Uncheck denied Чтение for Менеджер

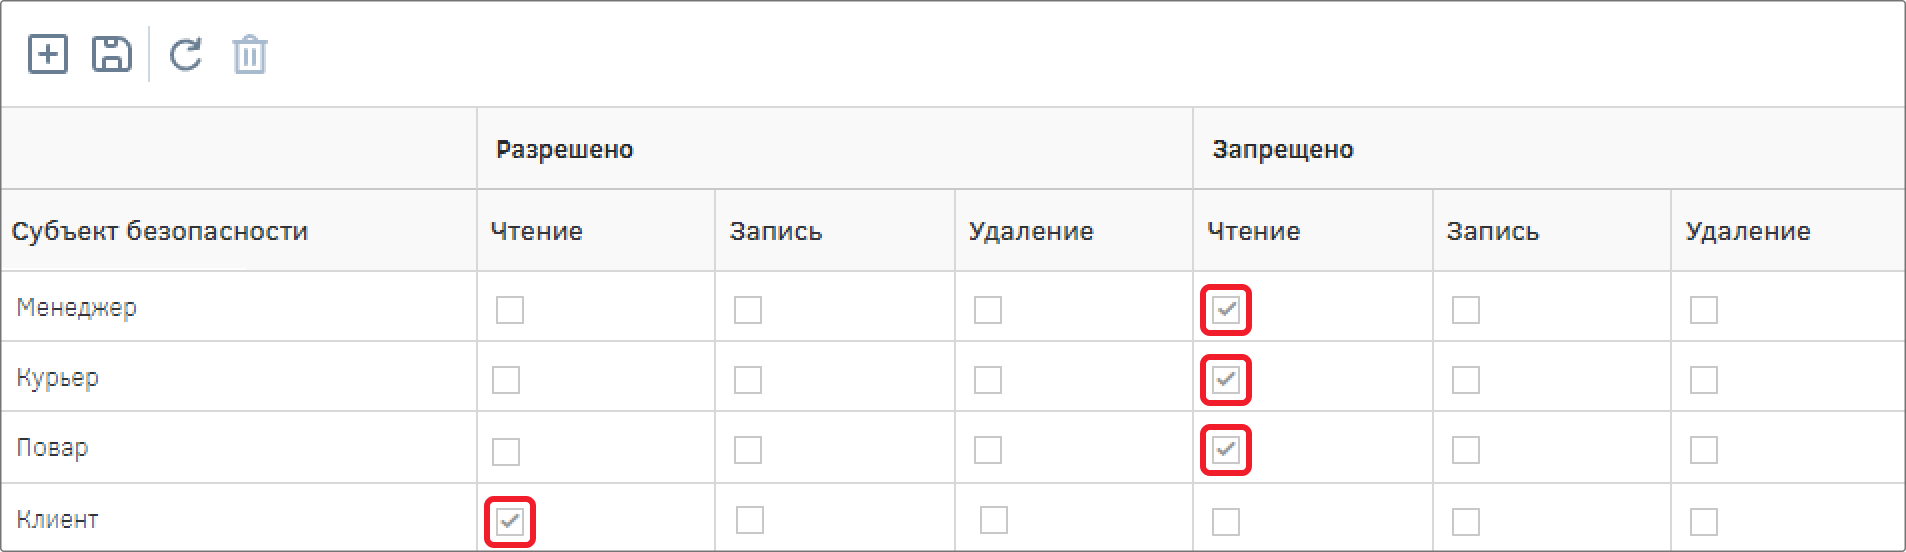pos(1226,310)
